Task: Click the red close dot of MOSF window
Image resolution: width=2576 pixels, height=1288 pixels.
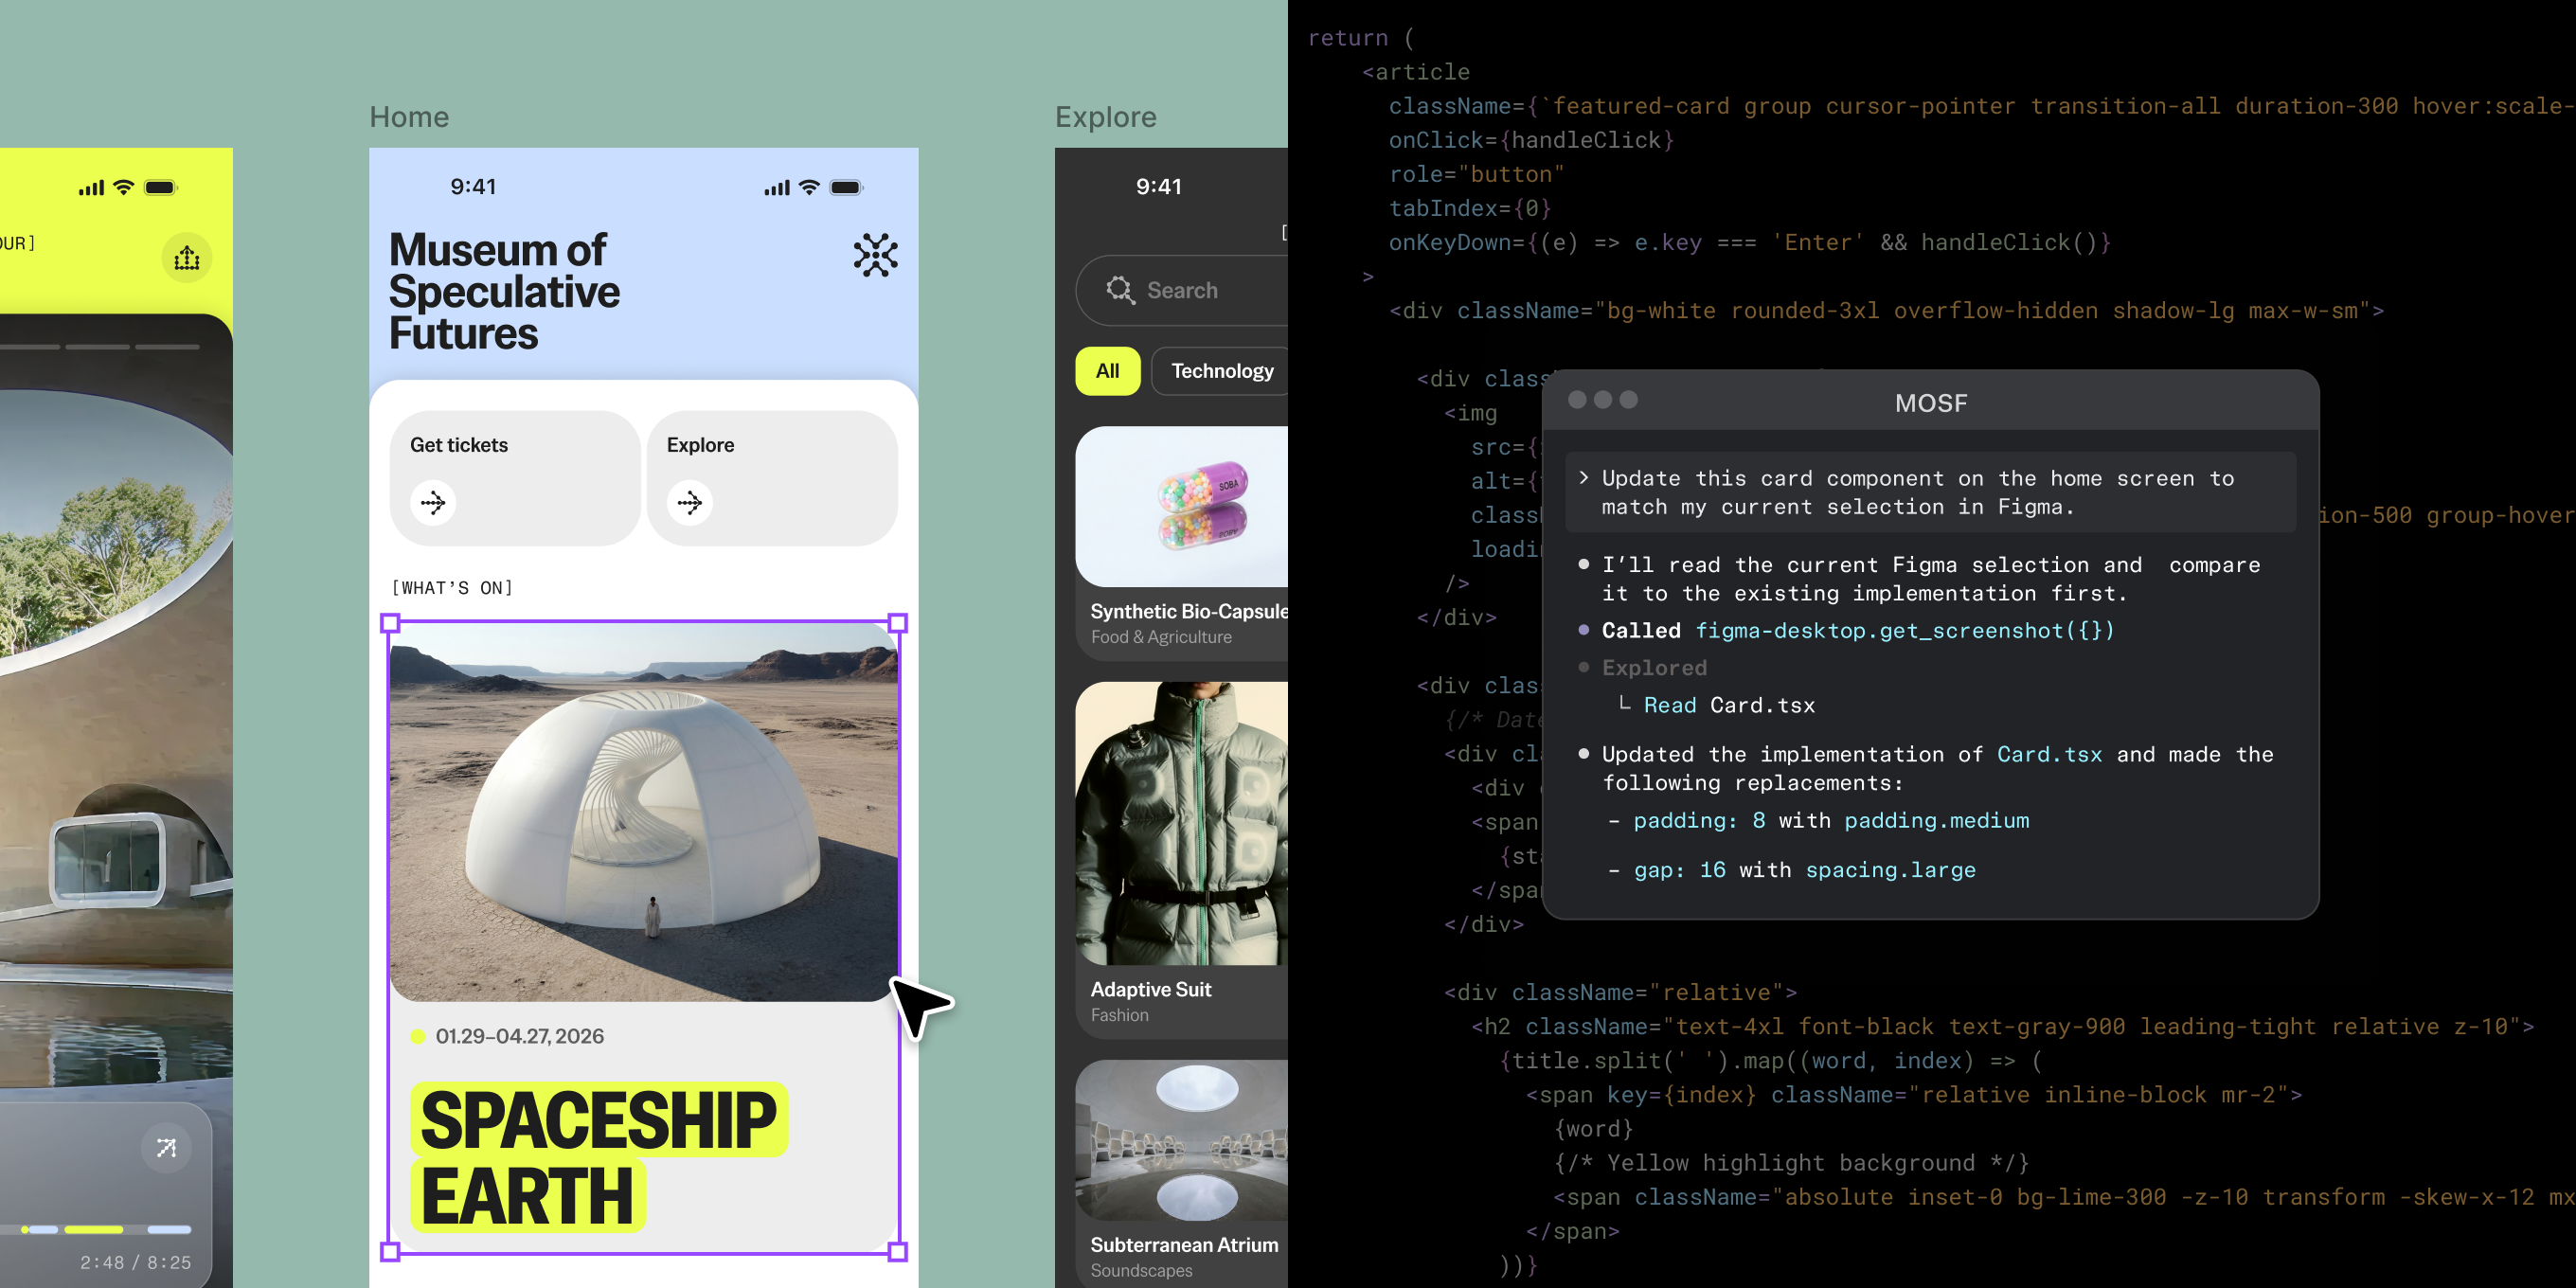Action: 1577,400
